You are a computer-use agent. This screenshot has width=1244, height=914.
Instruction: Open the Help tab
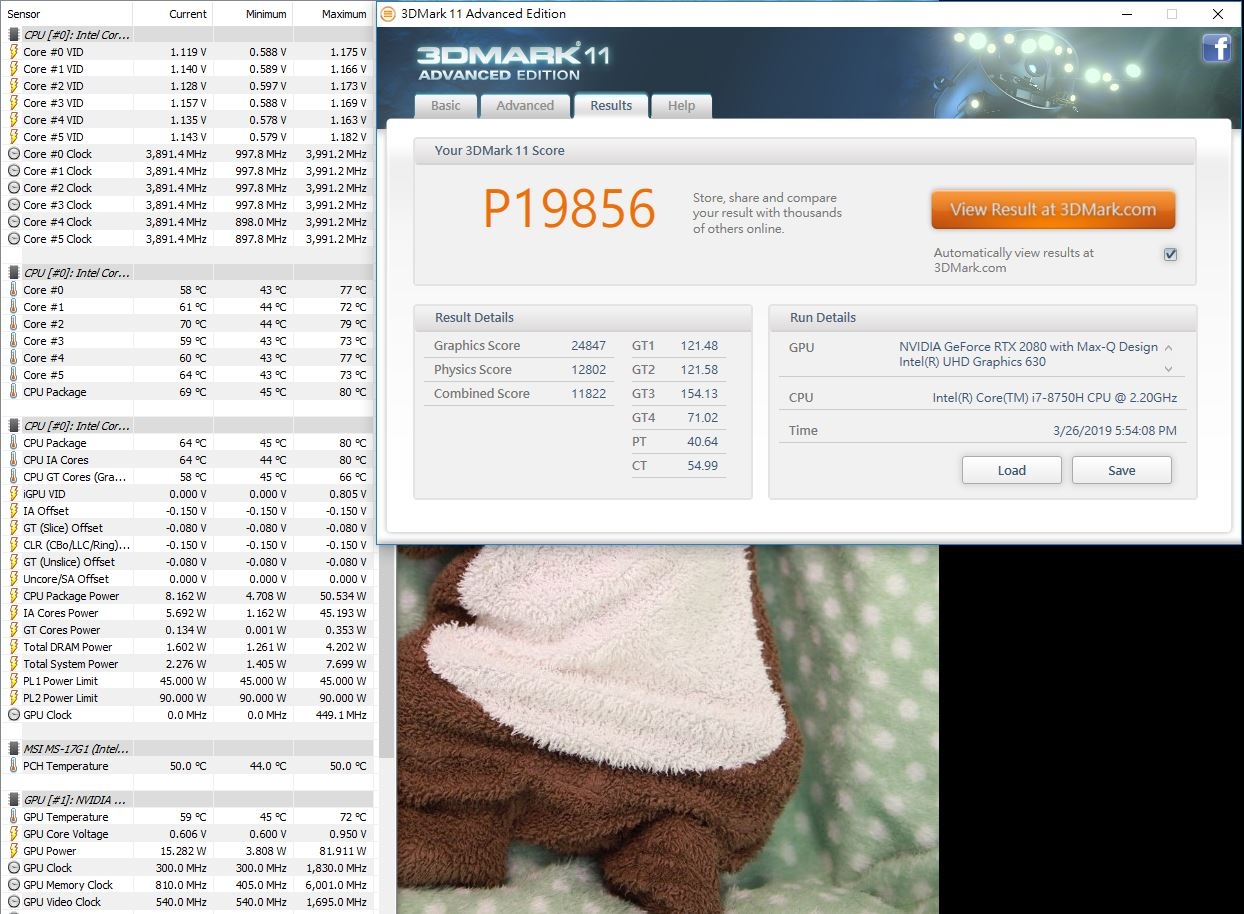[681, 106]
